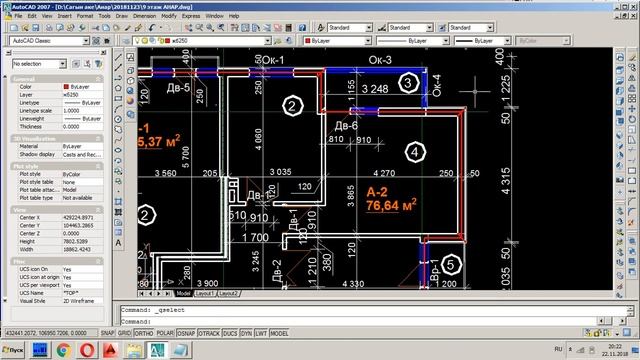Open the linetype ByLayer dropdown

click(x=446, y=41)
